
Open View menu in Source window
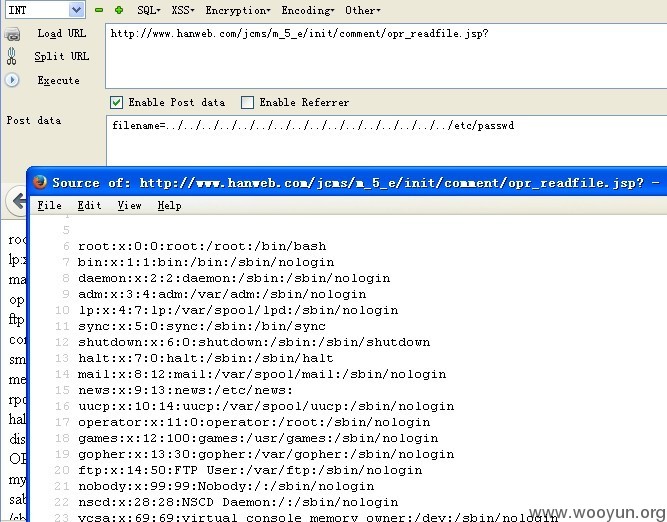[x=129, y=205]
